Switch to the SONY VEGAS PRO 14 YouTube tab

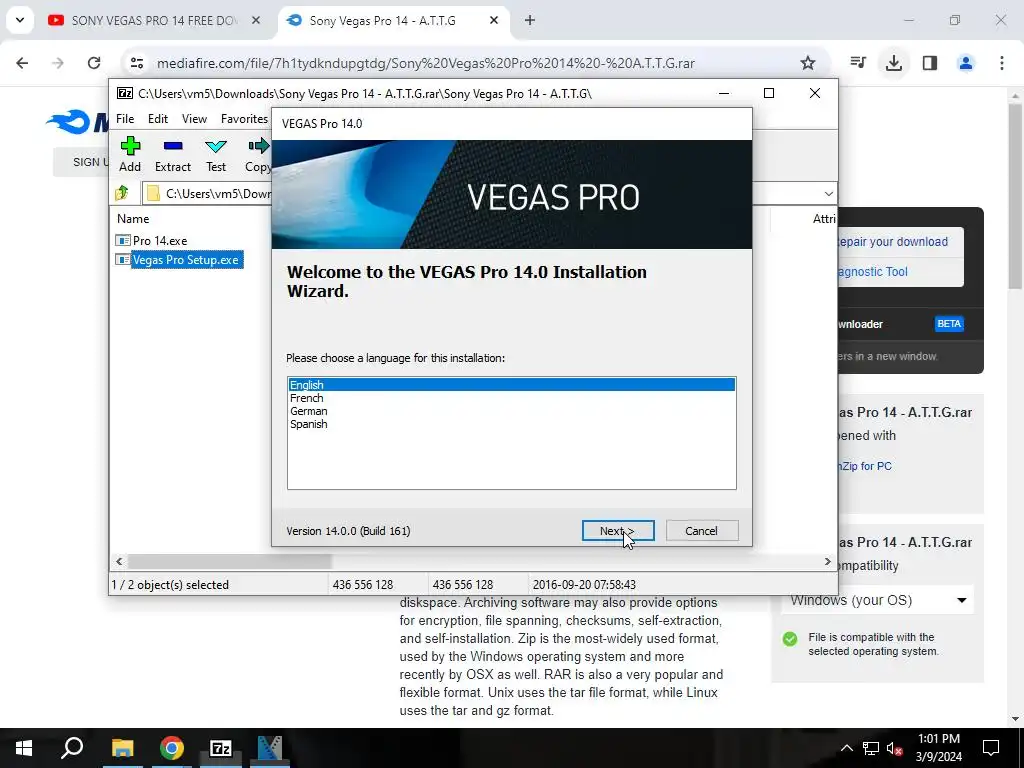pyautogui.click(x=155, y=20)
